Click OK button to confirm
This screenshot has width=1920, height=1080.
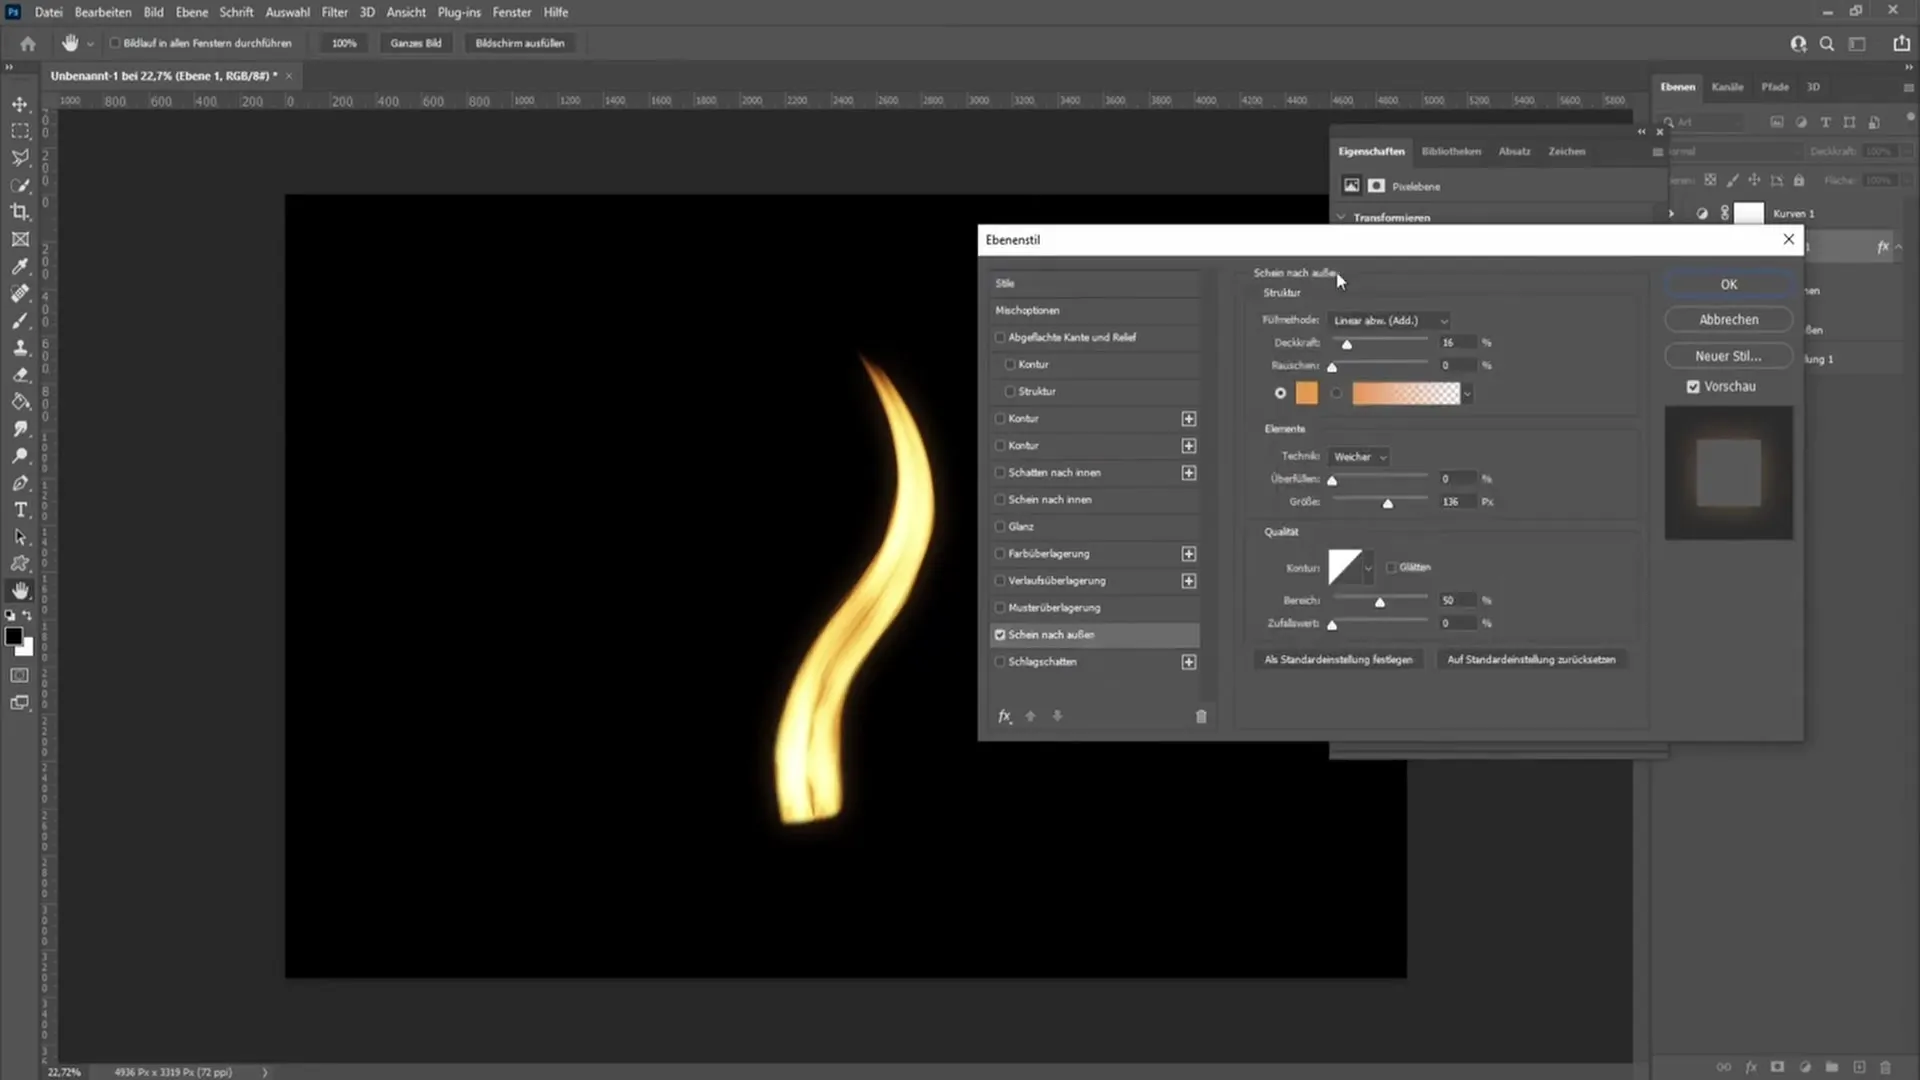[x=1729, y=284]
